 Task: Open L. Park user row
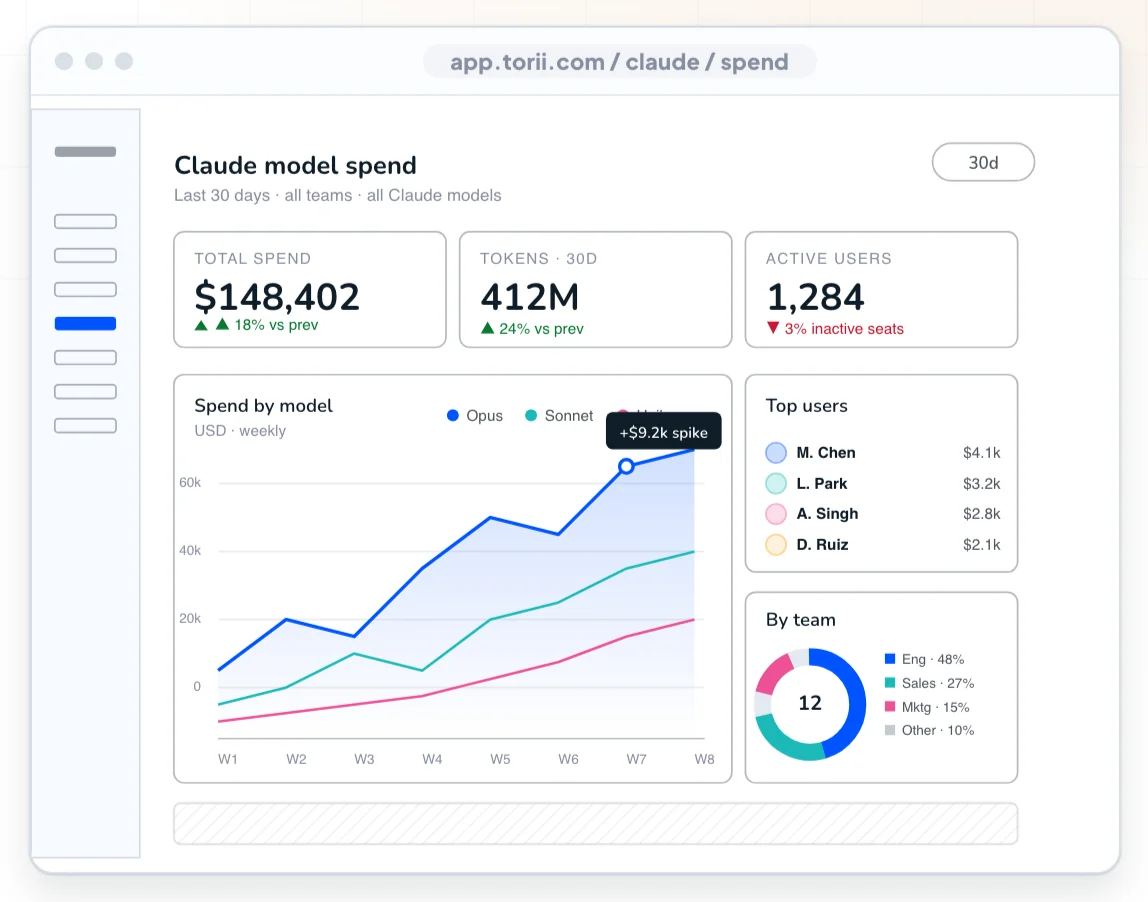point(882,483)
